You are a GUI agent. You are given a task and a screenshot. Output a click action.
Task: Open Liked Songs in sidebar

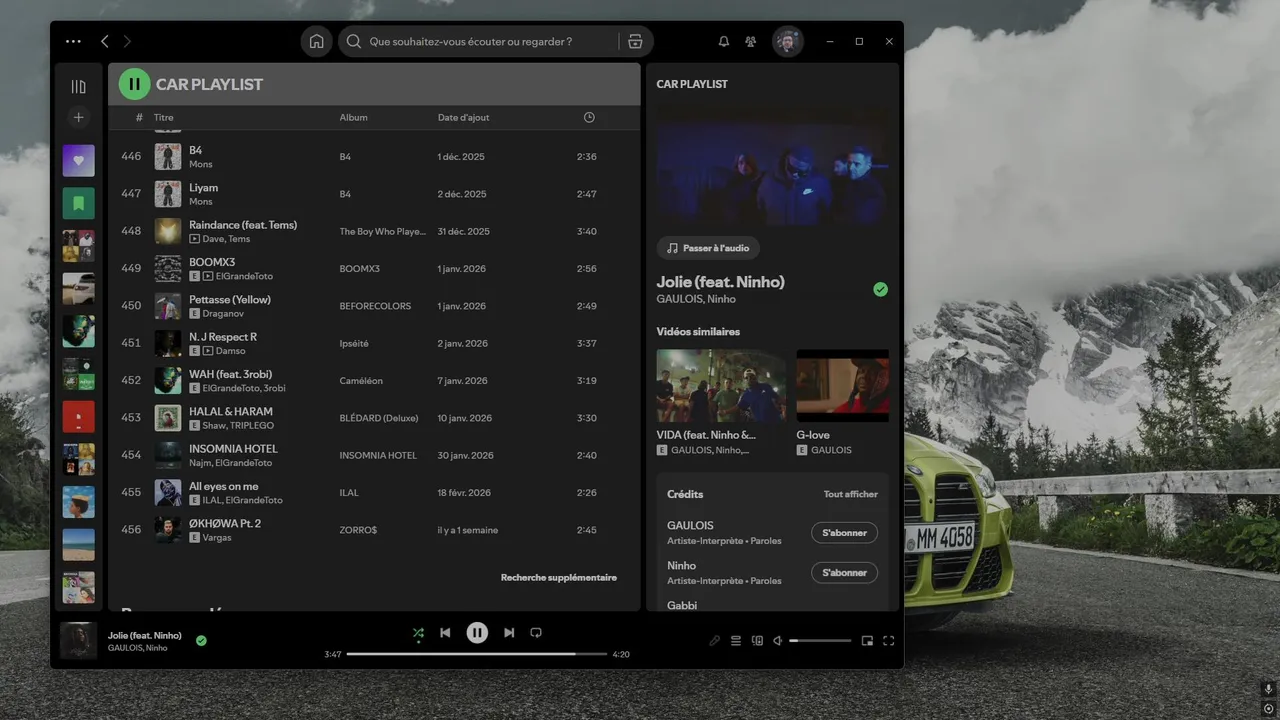click(x=79, y=160)
